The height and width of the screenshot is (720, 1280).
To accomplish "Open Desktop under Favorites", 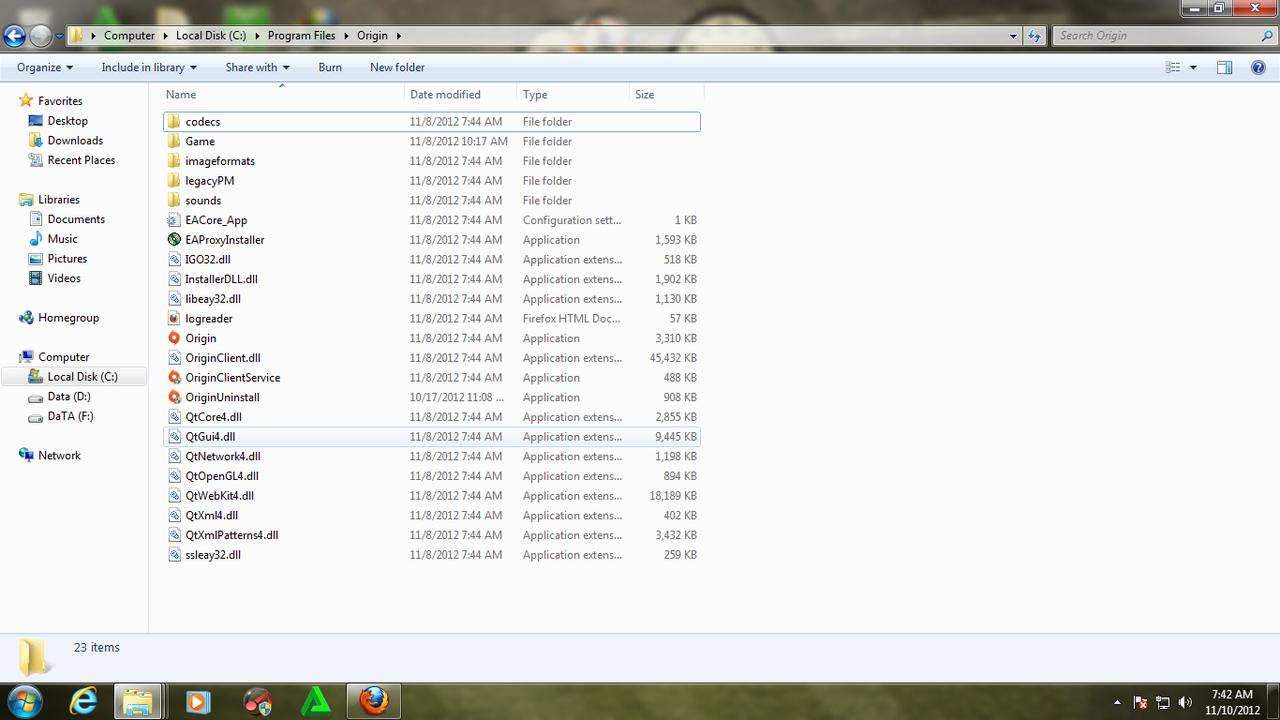I will click(x=67, y=121).
